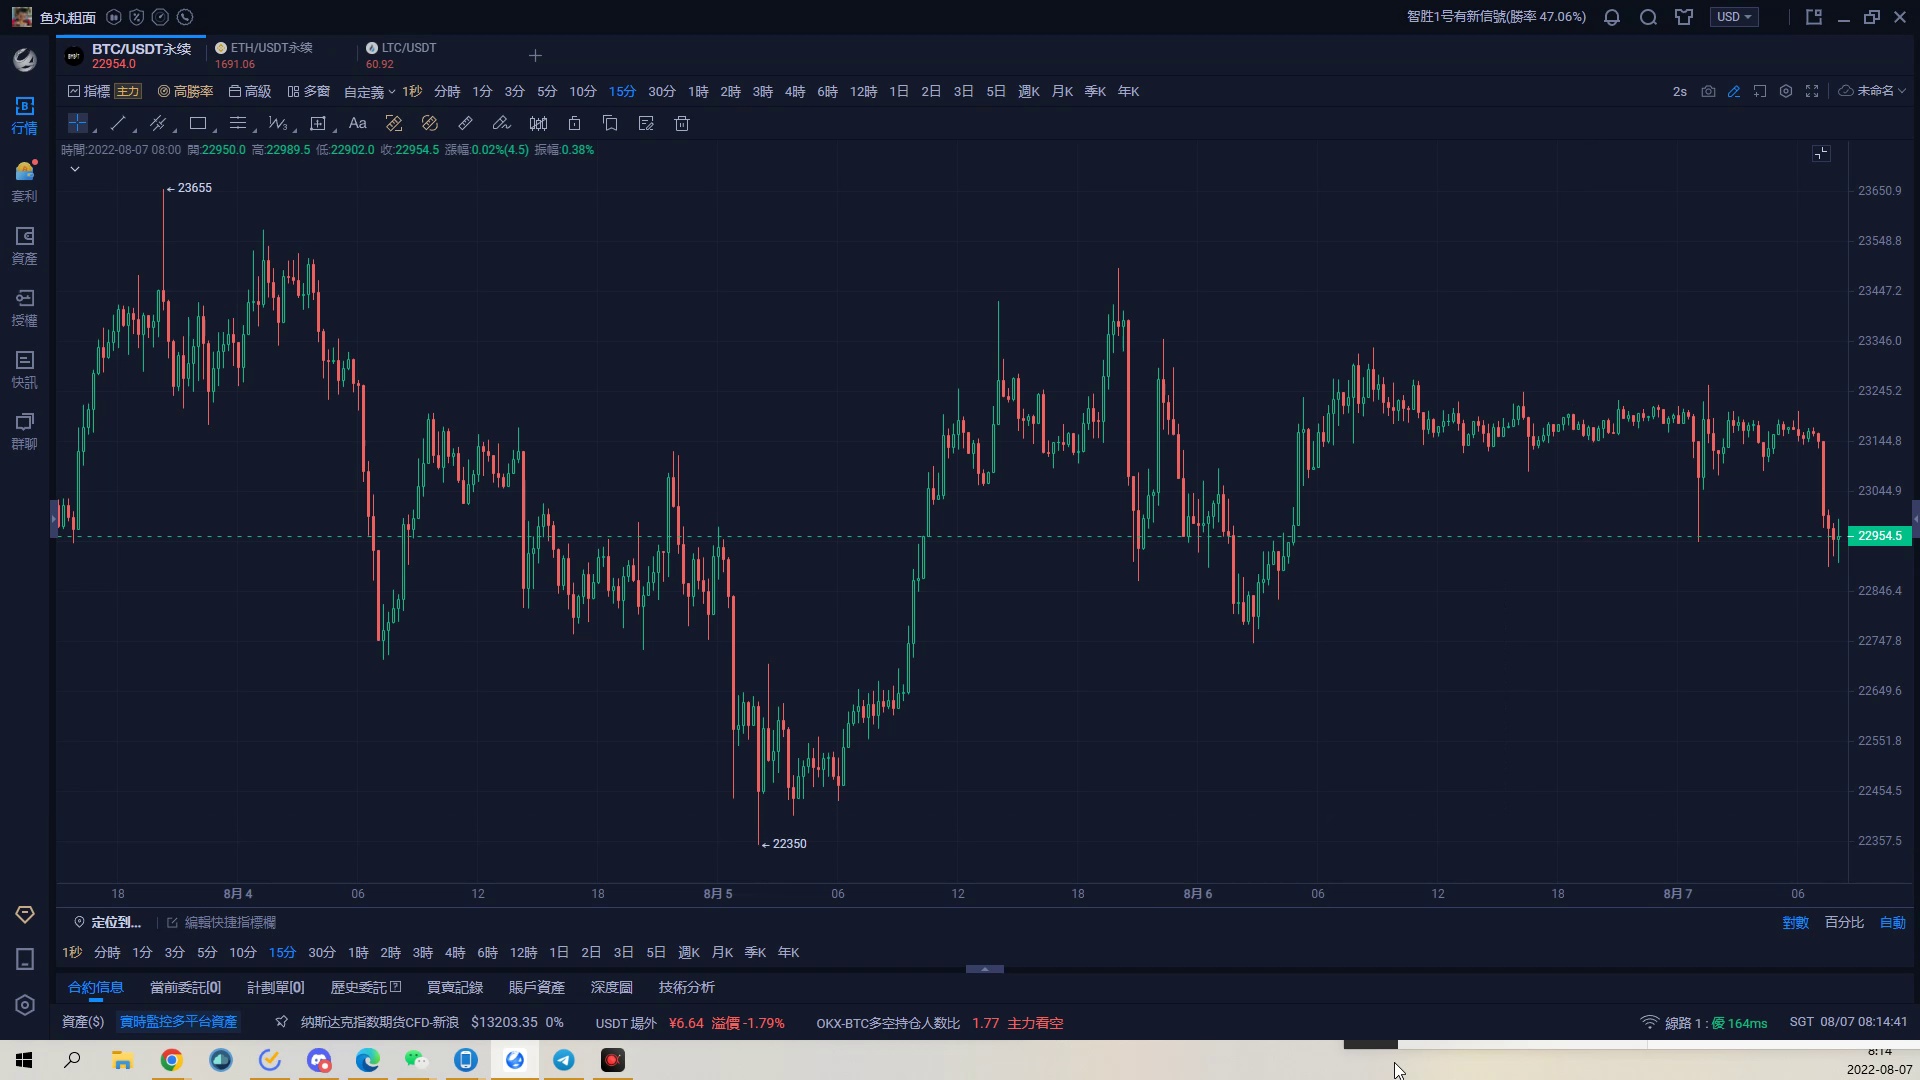Image resolution: width=1920 pixels, height=1080 pixels.
Task: Open the 未命名 layout dropdown
Action: [x=1873, y=91]
